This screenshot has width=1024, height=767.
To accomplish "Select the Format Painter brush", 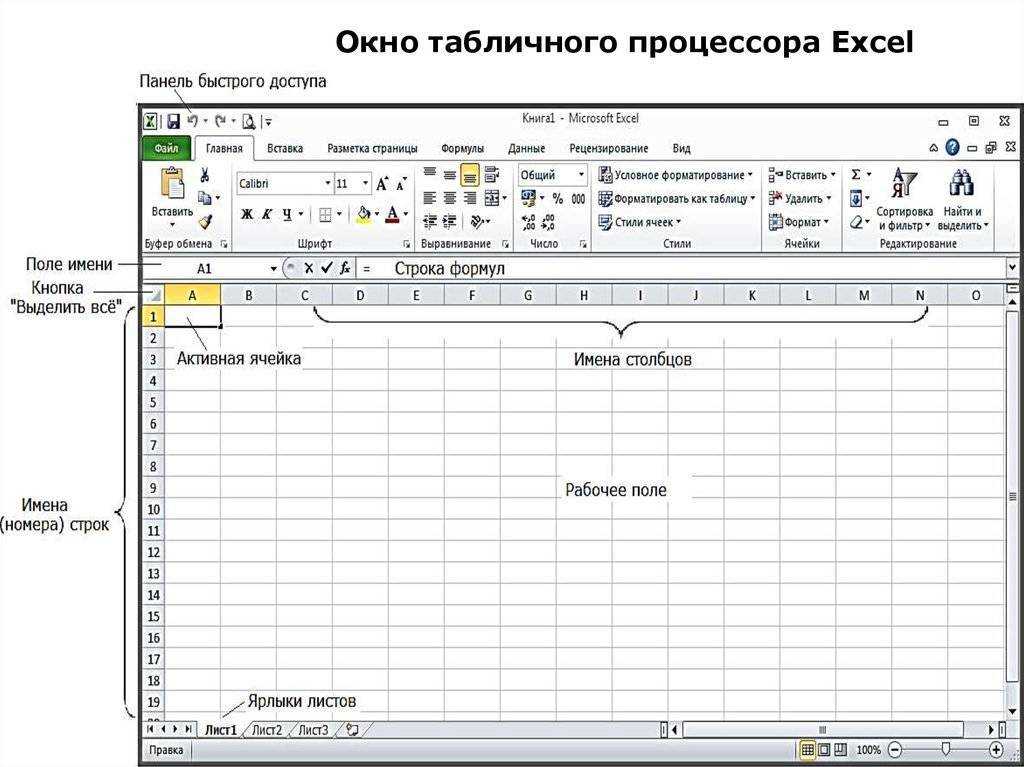I will pos(205,222).
